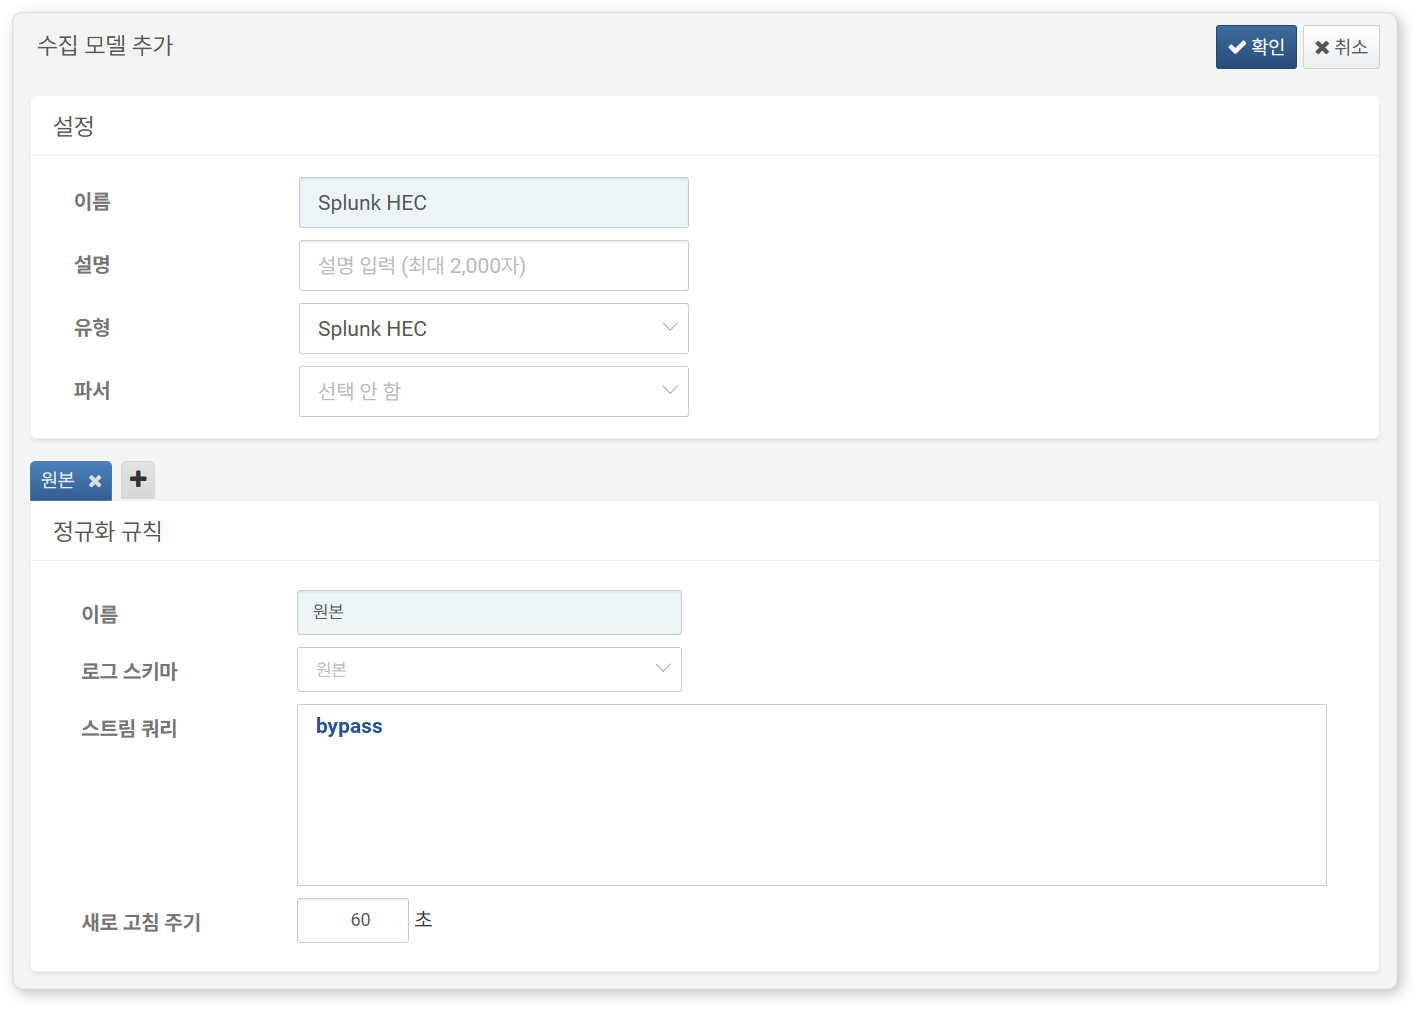This screenshot has height=1010, width=1418.
Task: Click the 스트림 쿼리 text area with bypass
Action: 812,795
